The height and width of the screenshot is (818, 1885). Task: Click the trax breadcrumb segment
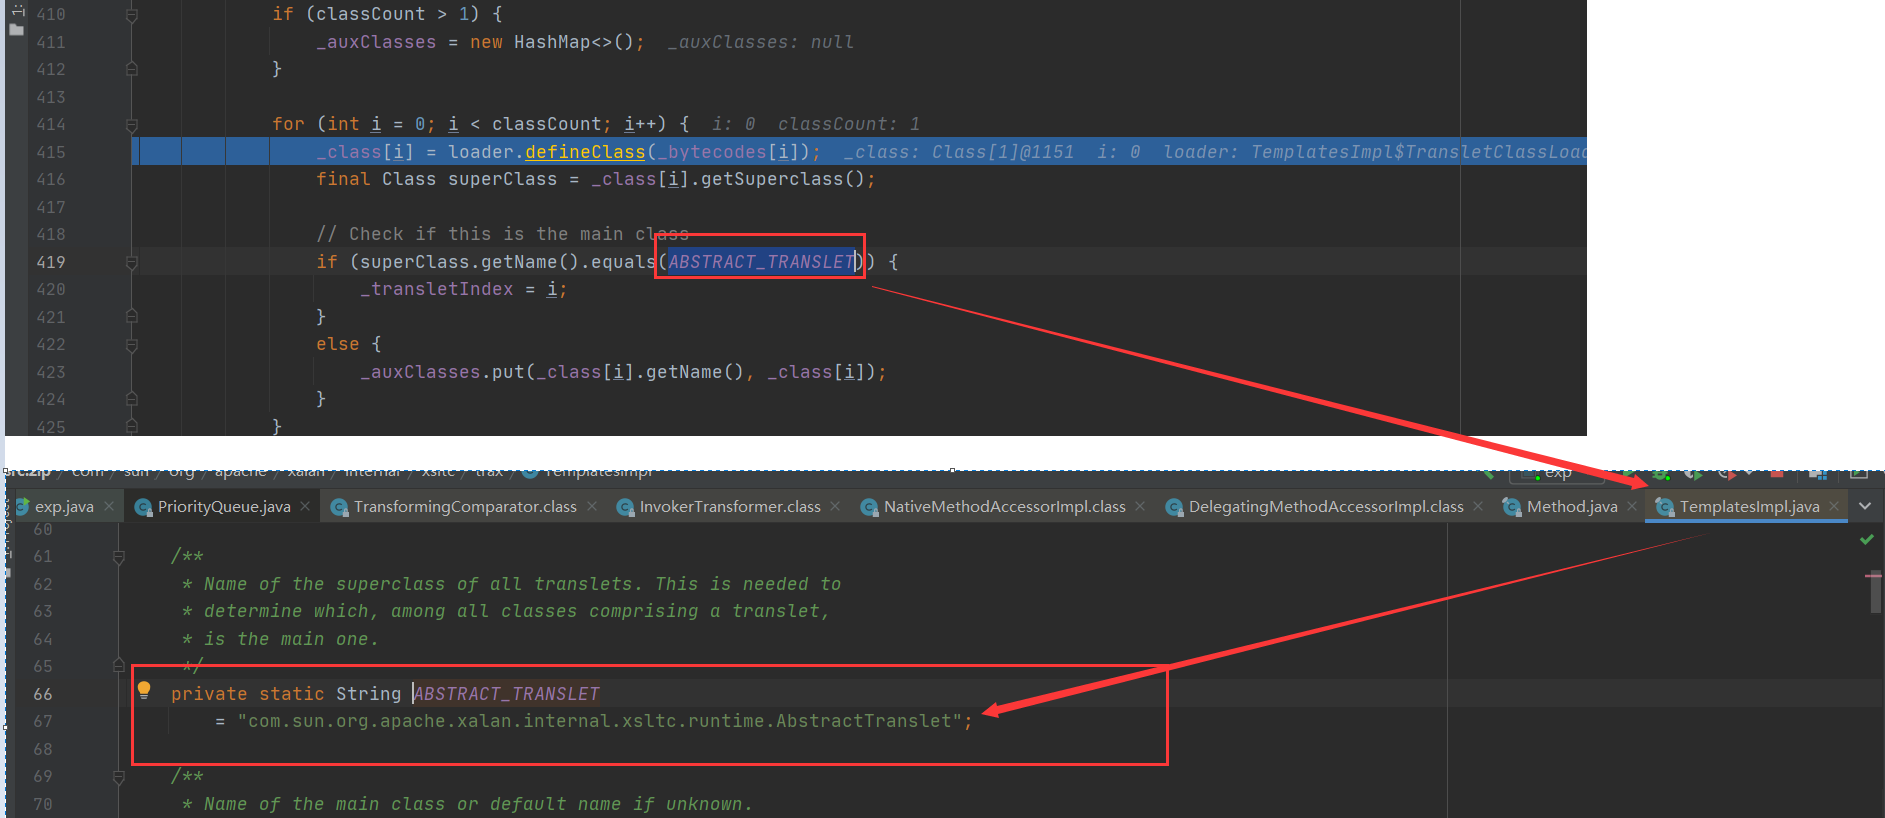pyautogui.click(x=489, y=472)
